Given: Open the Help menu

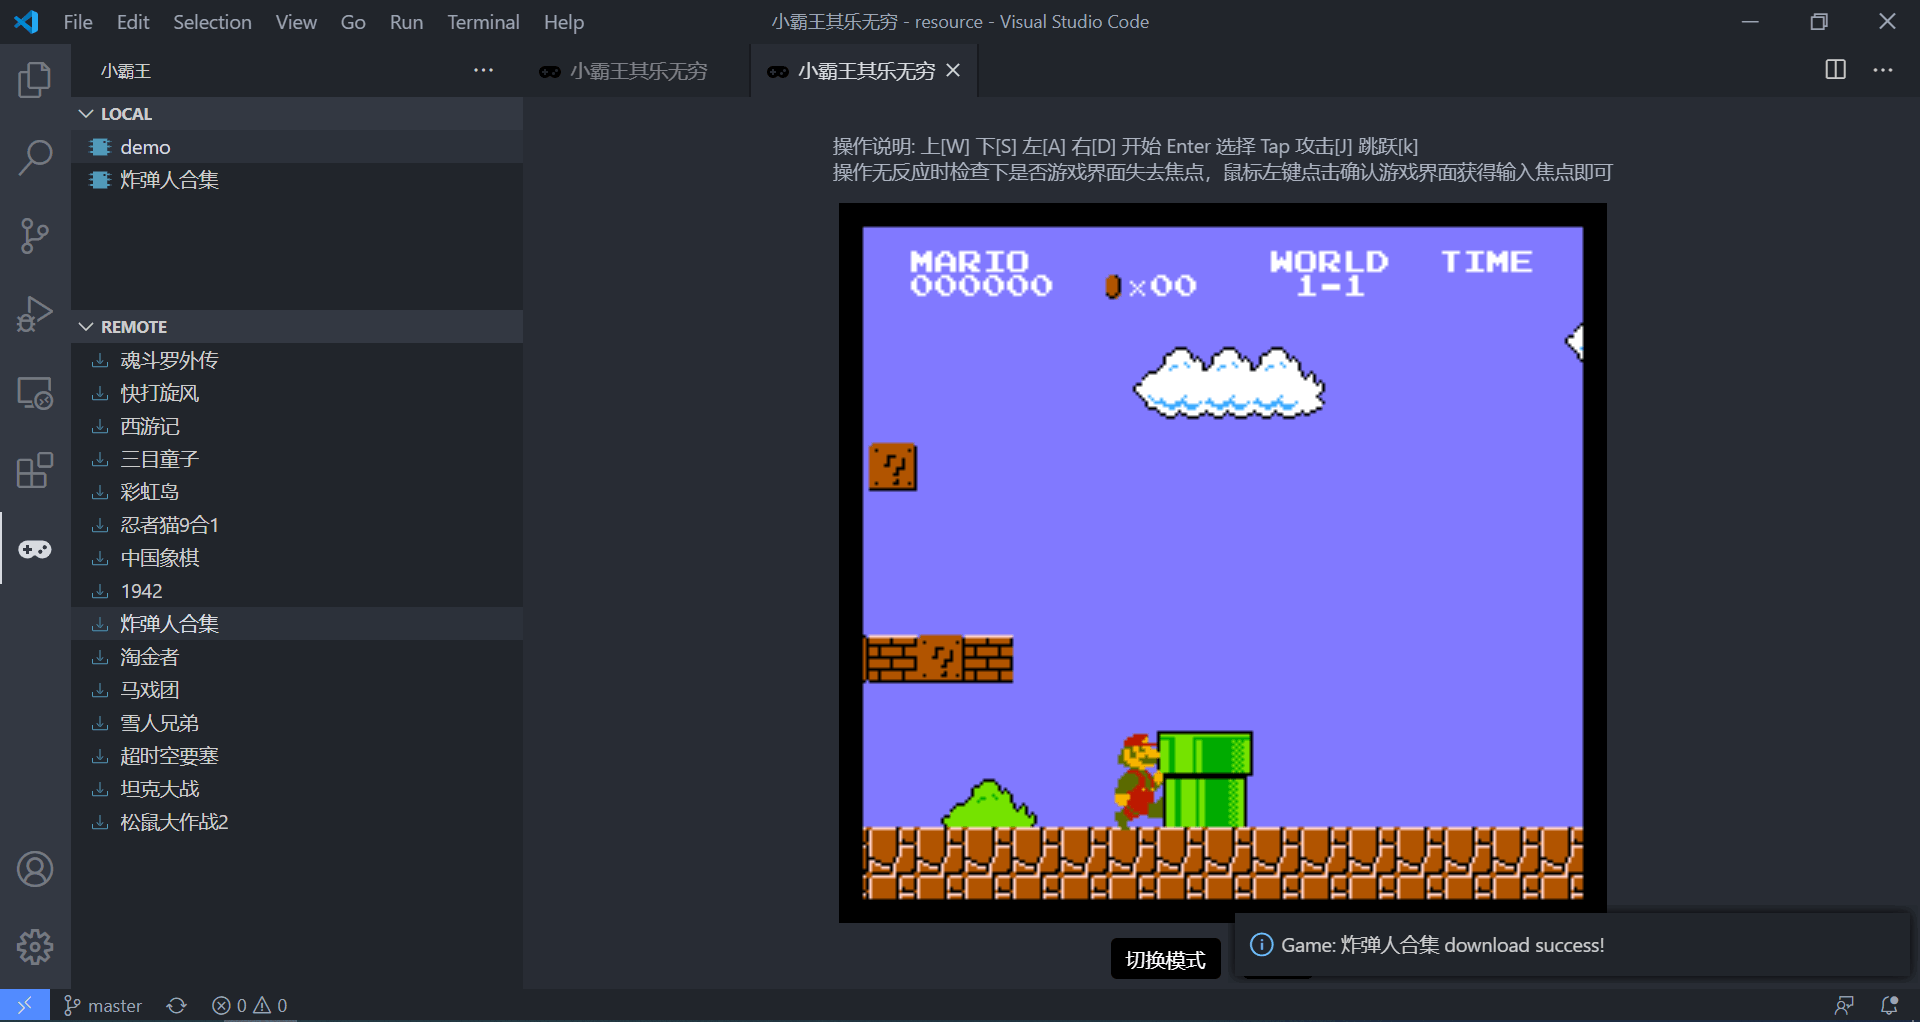Looking at the screenshot, I should 564,21.
